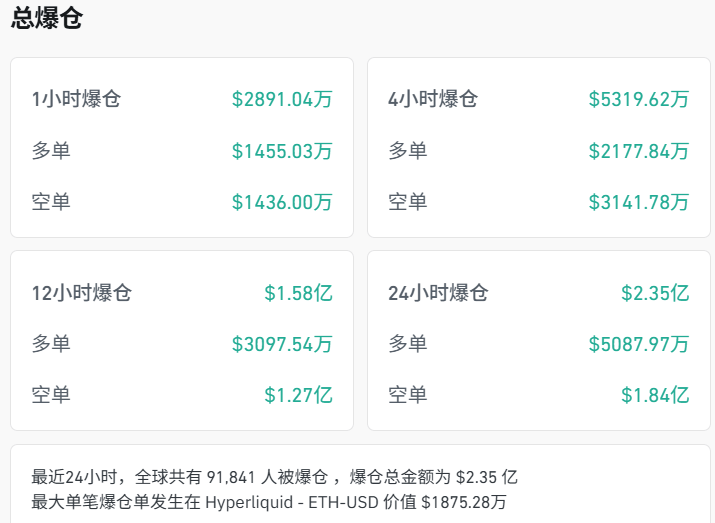Click the $1455.03万 long liquidation value
The width and height of the screenshot is (715, 523).
point(282,151)
